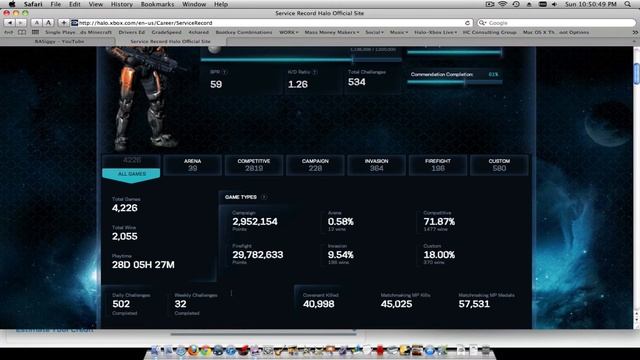Image resolution: width=640 pixels, height=360 pixels.
Task: Open the Bookmarks menu
Action: click(157, 4)
